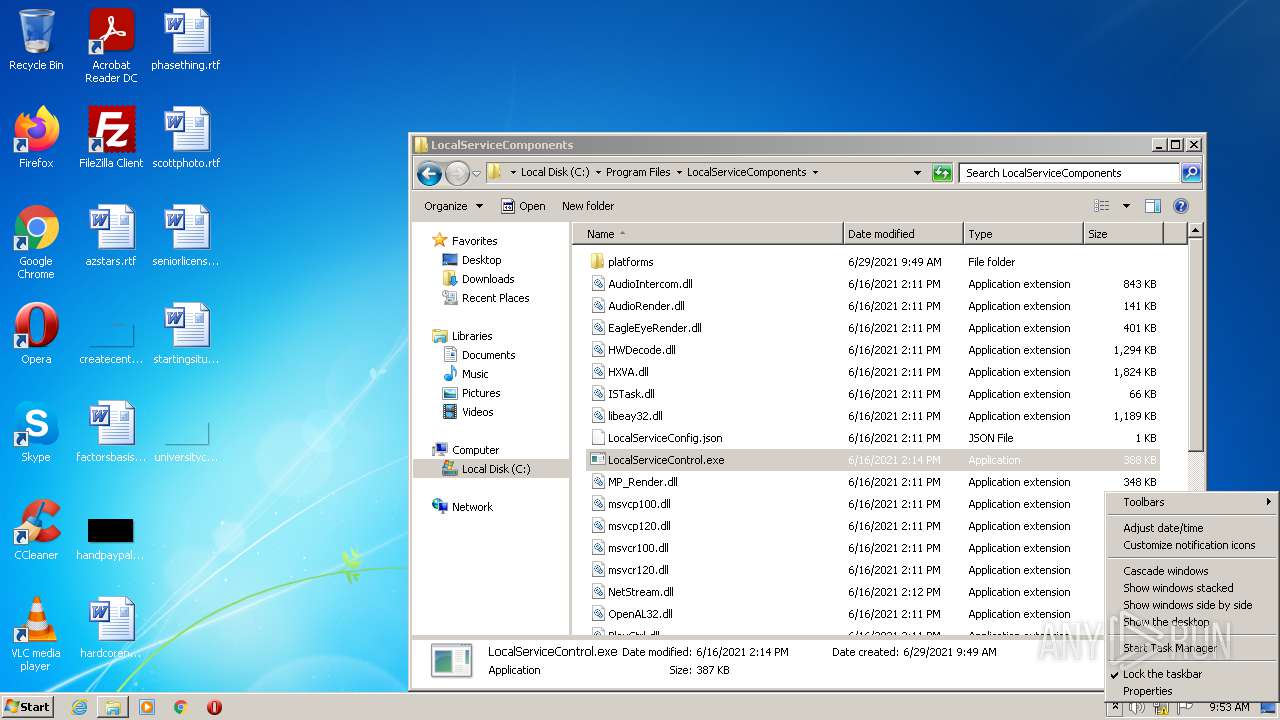Expand Local Disk (C:) breadcrumb arrow
Viewport: 1280px width, 720px height.
(x=597, y=173)
